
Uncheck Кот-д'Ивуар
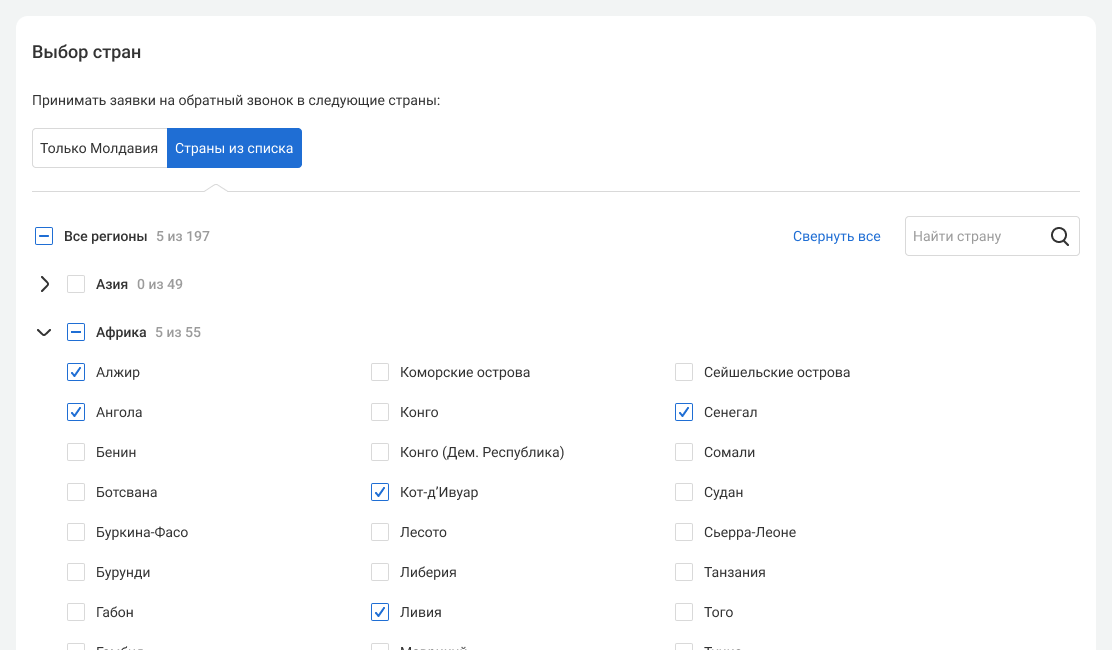click(x=380, y=492)
